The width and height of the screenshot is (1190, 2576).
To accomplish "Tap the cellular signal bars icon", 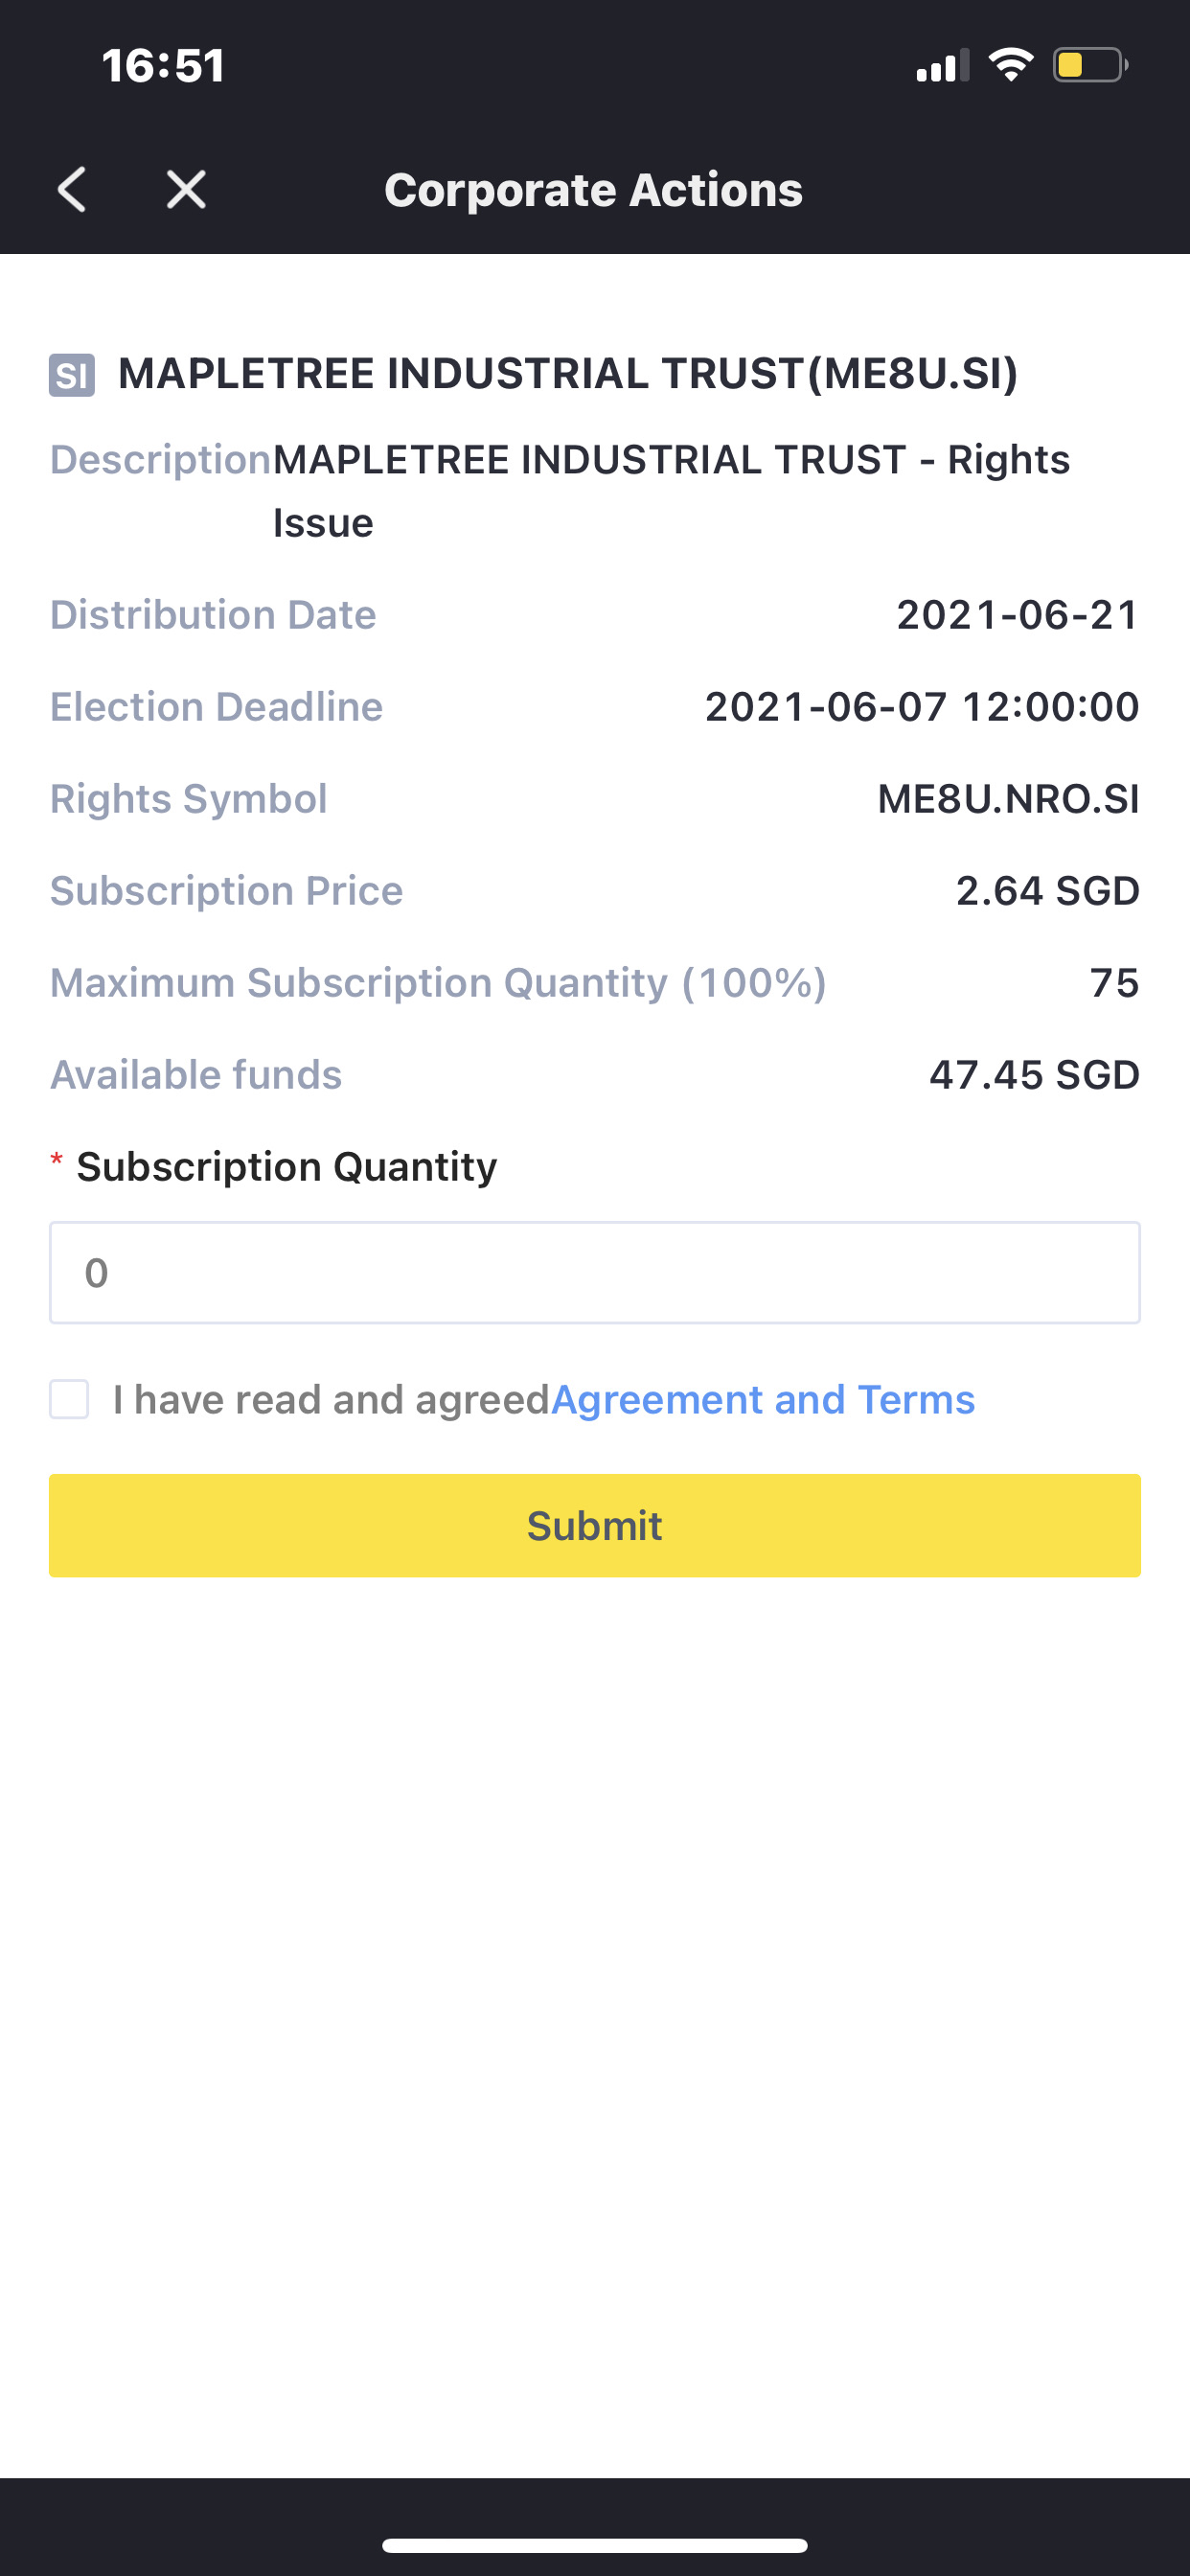I will [x=942, y=66].
